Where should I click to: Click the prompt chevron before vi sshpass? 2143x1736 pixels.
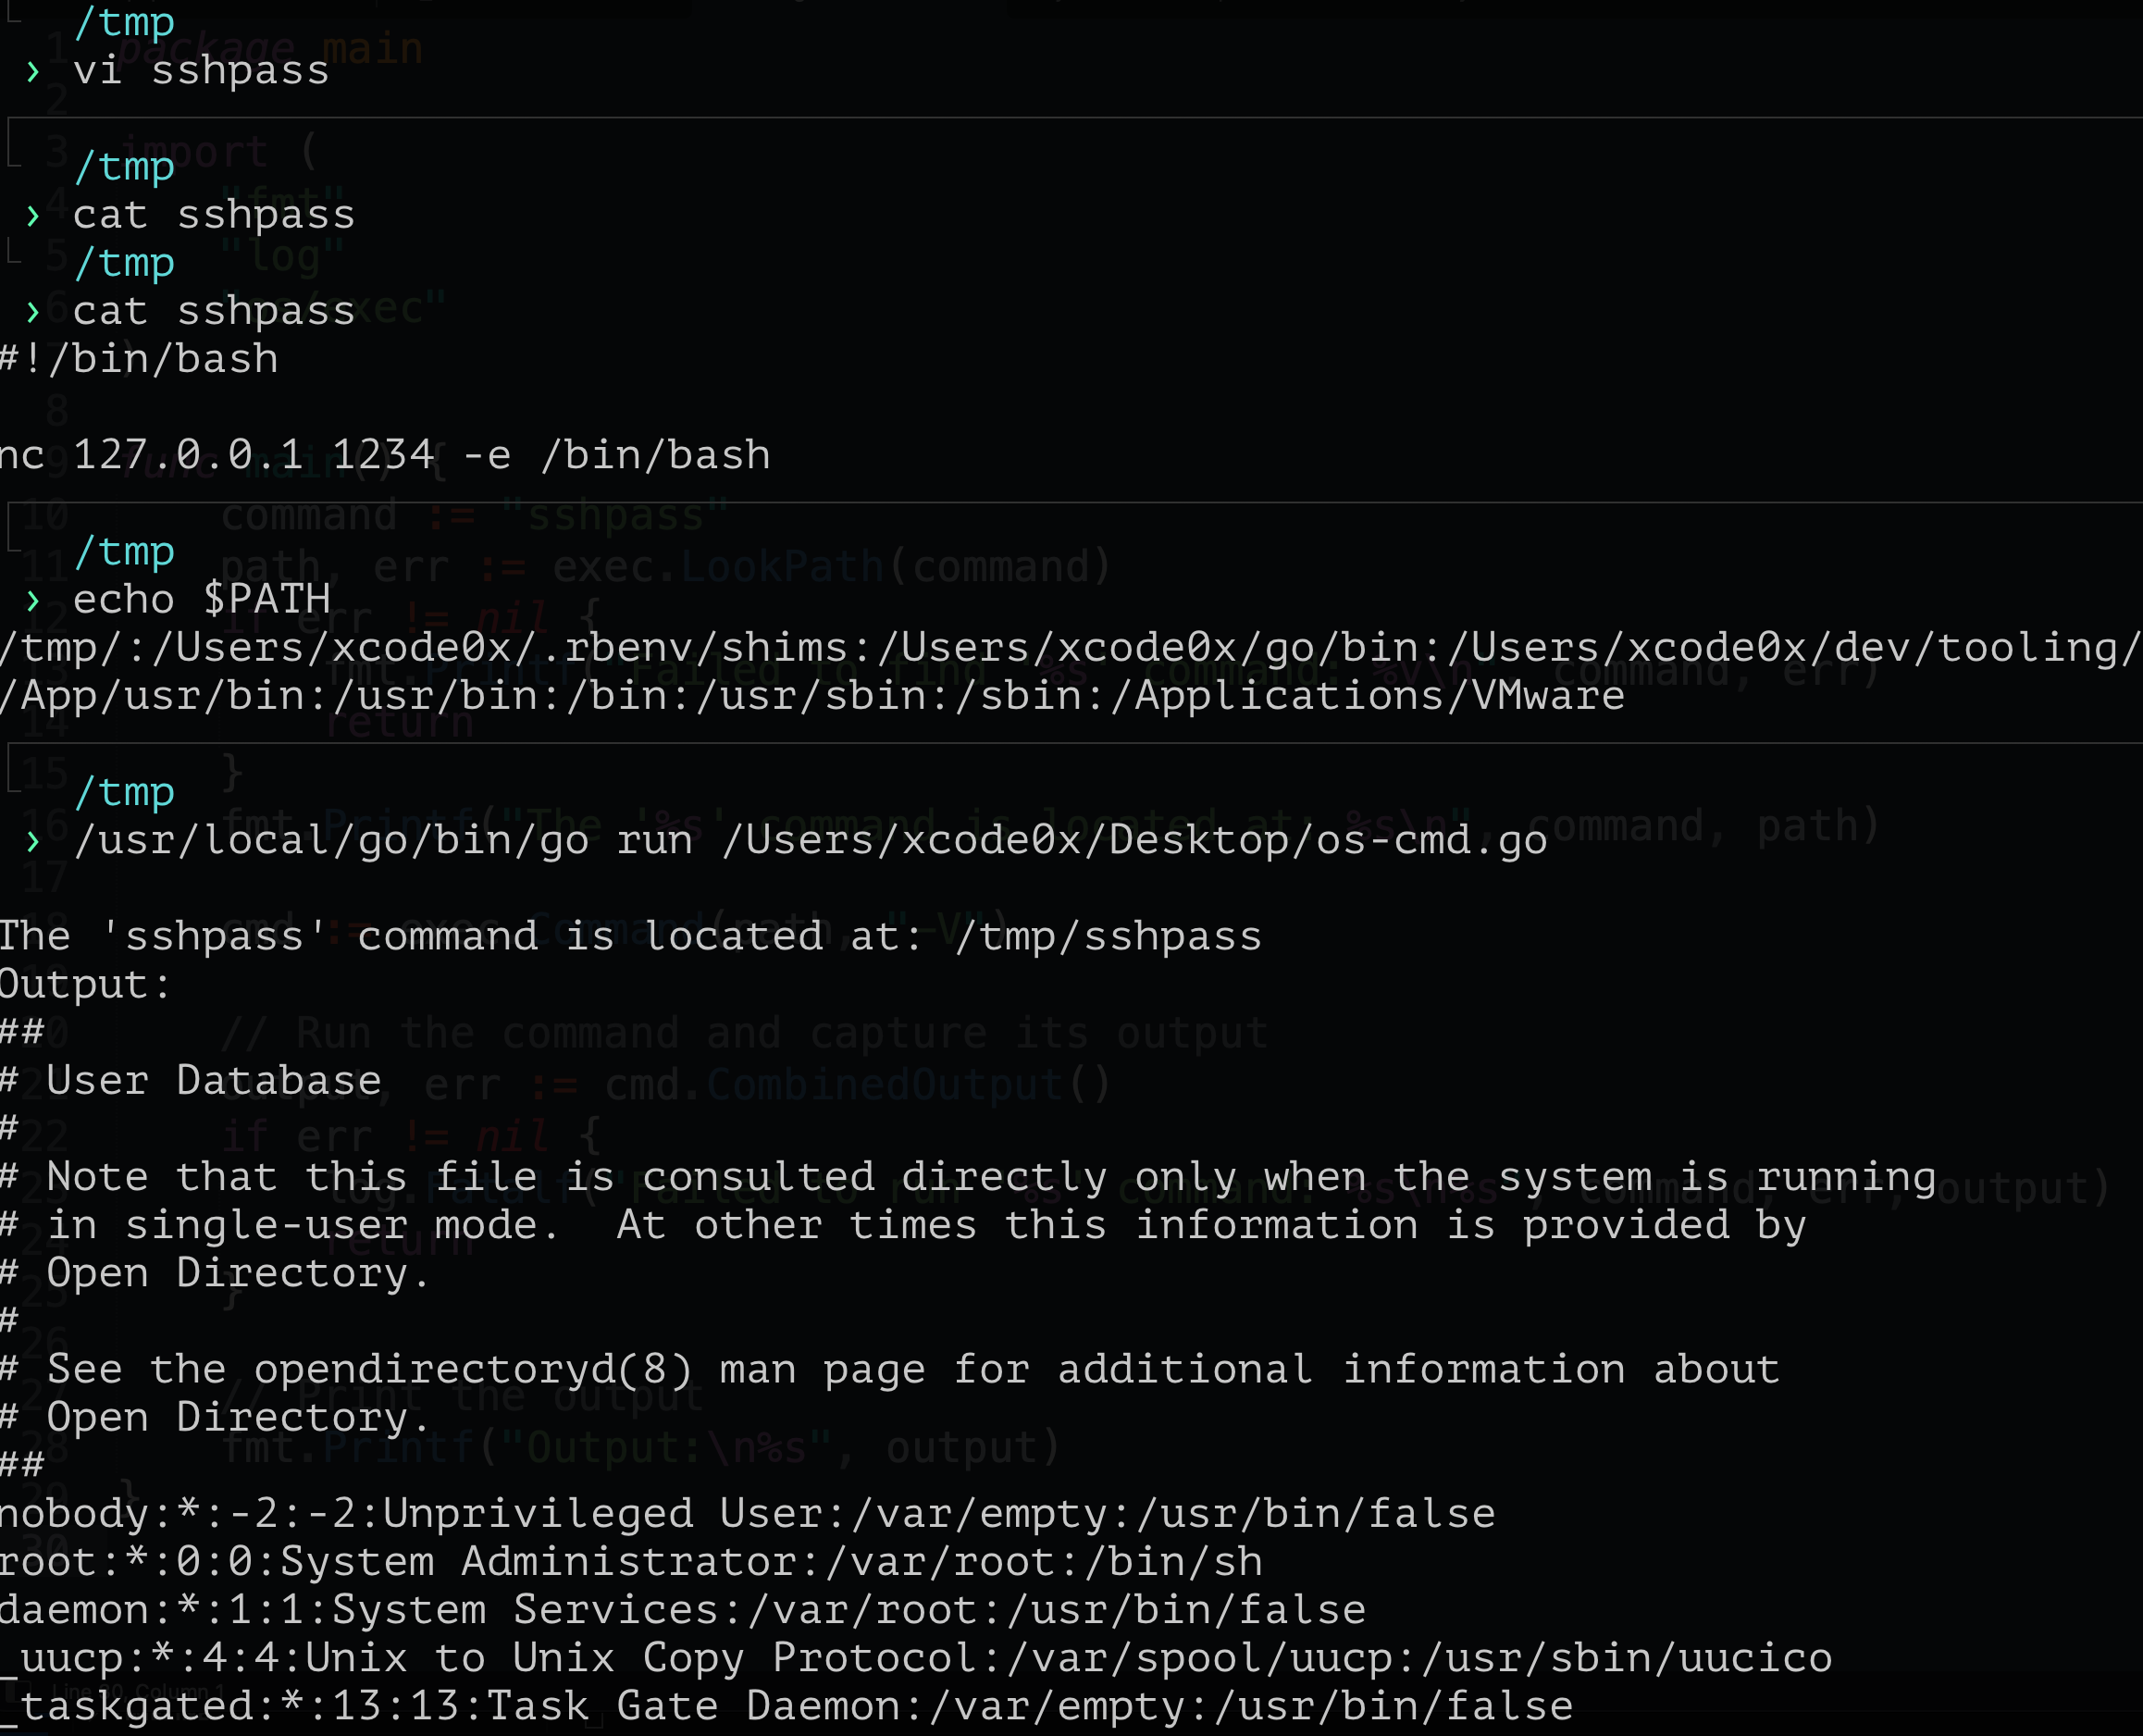point(33,72)
